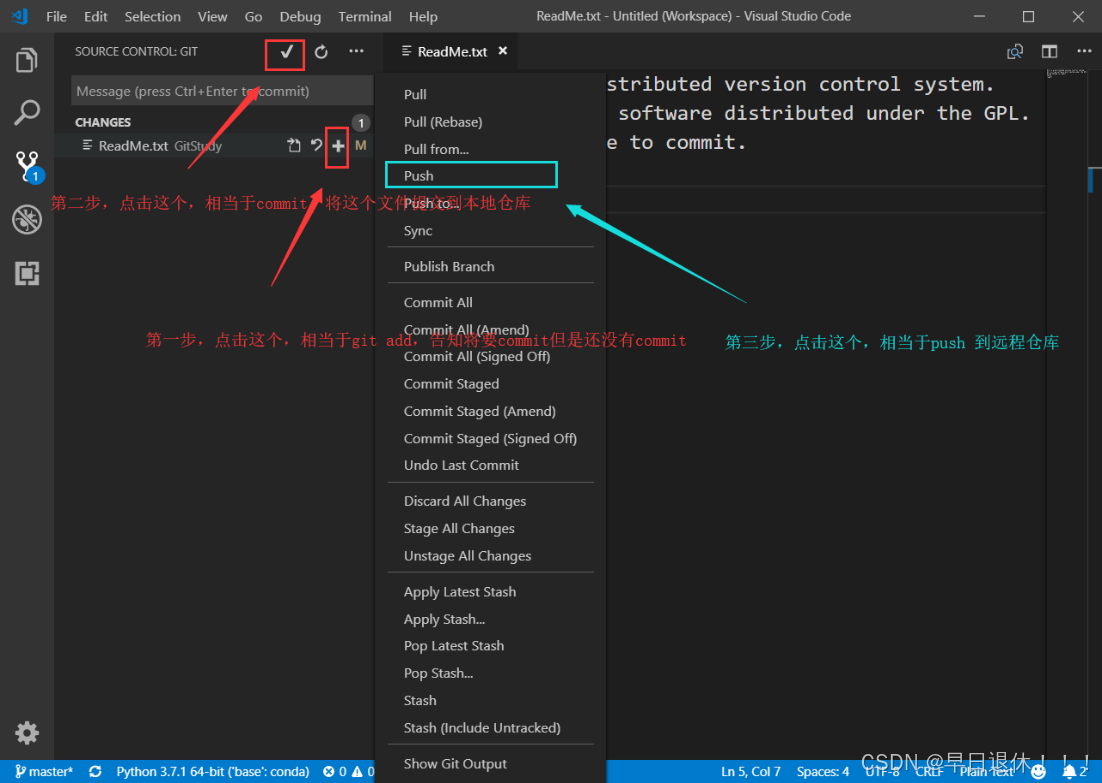This screenshot has height=783, width=1102.
Task: Click Open File icon for ReadMe.txt
Action: (x=294, y=145)
